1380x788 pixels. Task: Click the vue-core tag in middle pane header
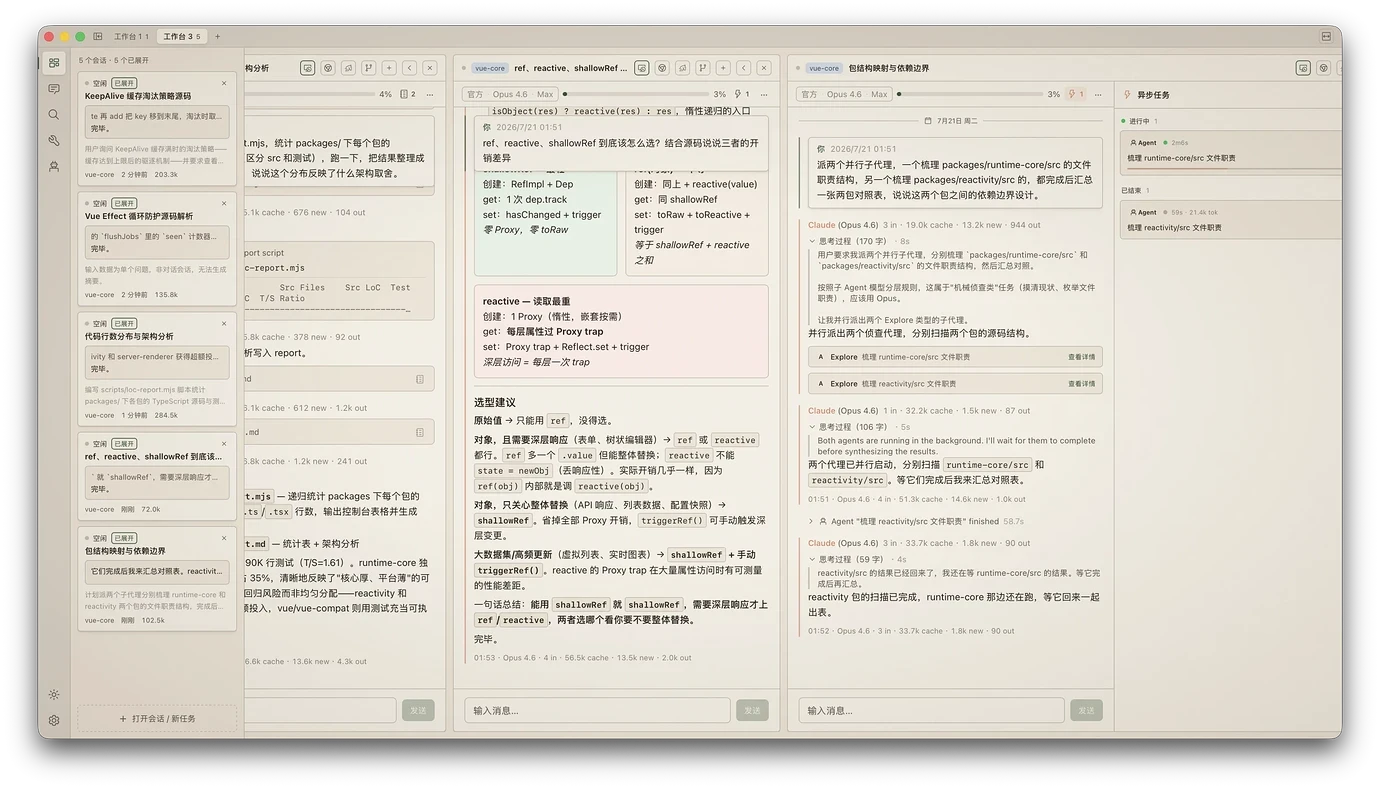coord(490,68)
